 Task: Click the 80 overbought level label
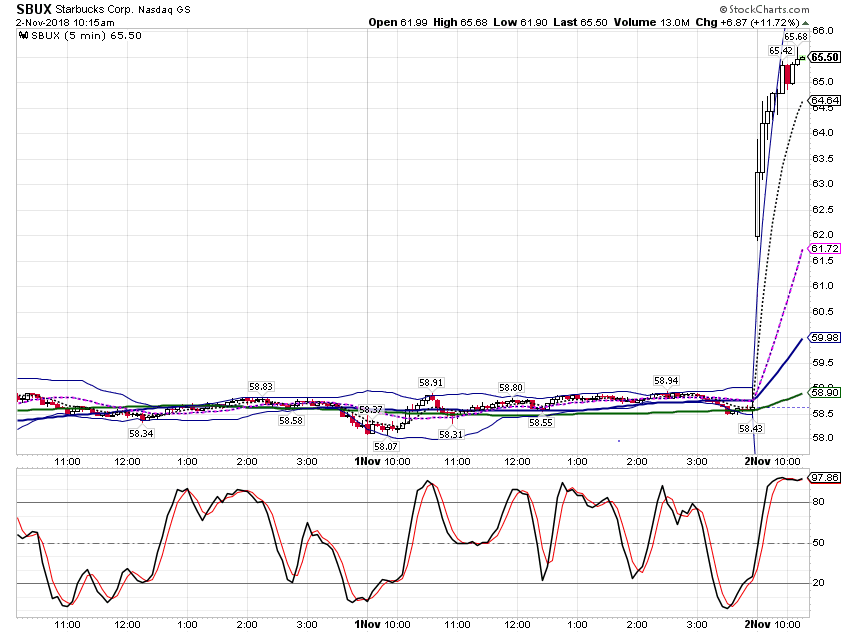819,502
